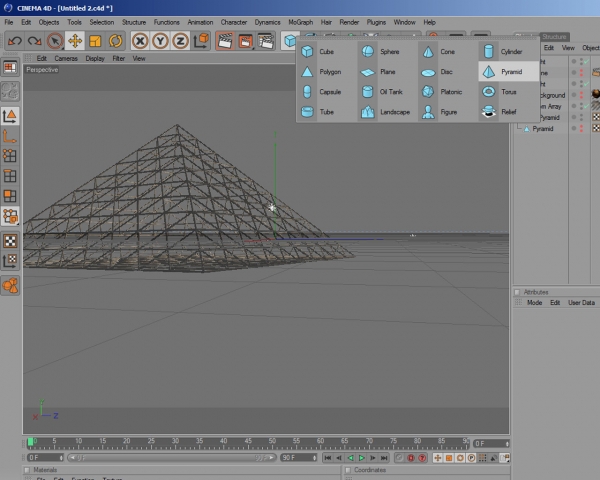This screenshot has width=600, height=480.
Task: Toggle visibility dots of last Pyramid object
Action: 581,129
